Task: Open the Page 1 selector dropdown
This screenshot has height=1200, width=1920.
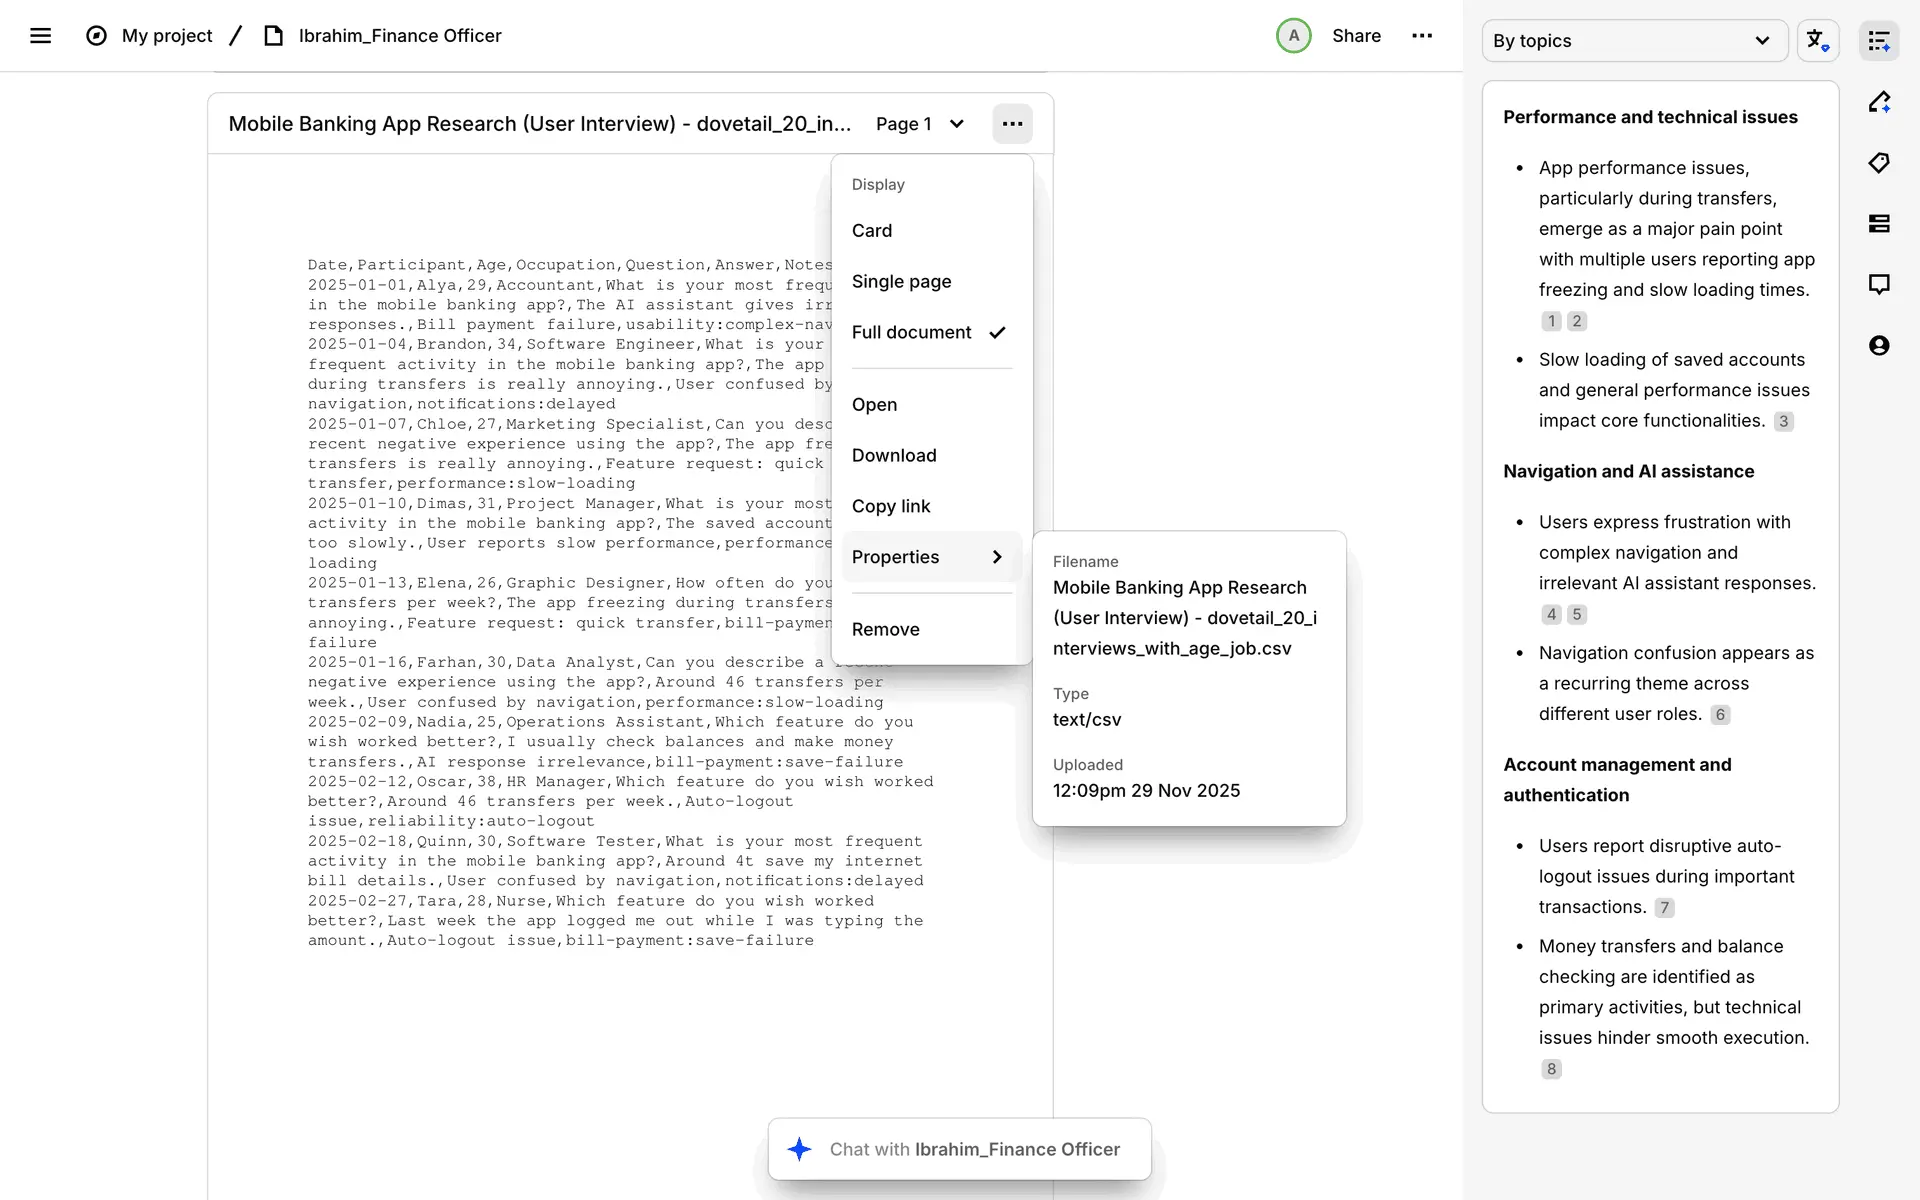Action: point(920,124)
